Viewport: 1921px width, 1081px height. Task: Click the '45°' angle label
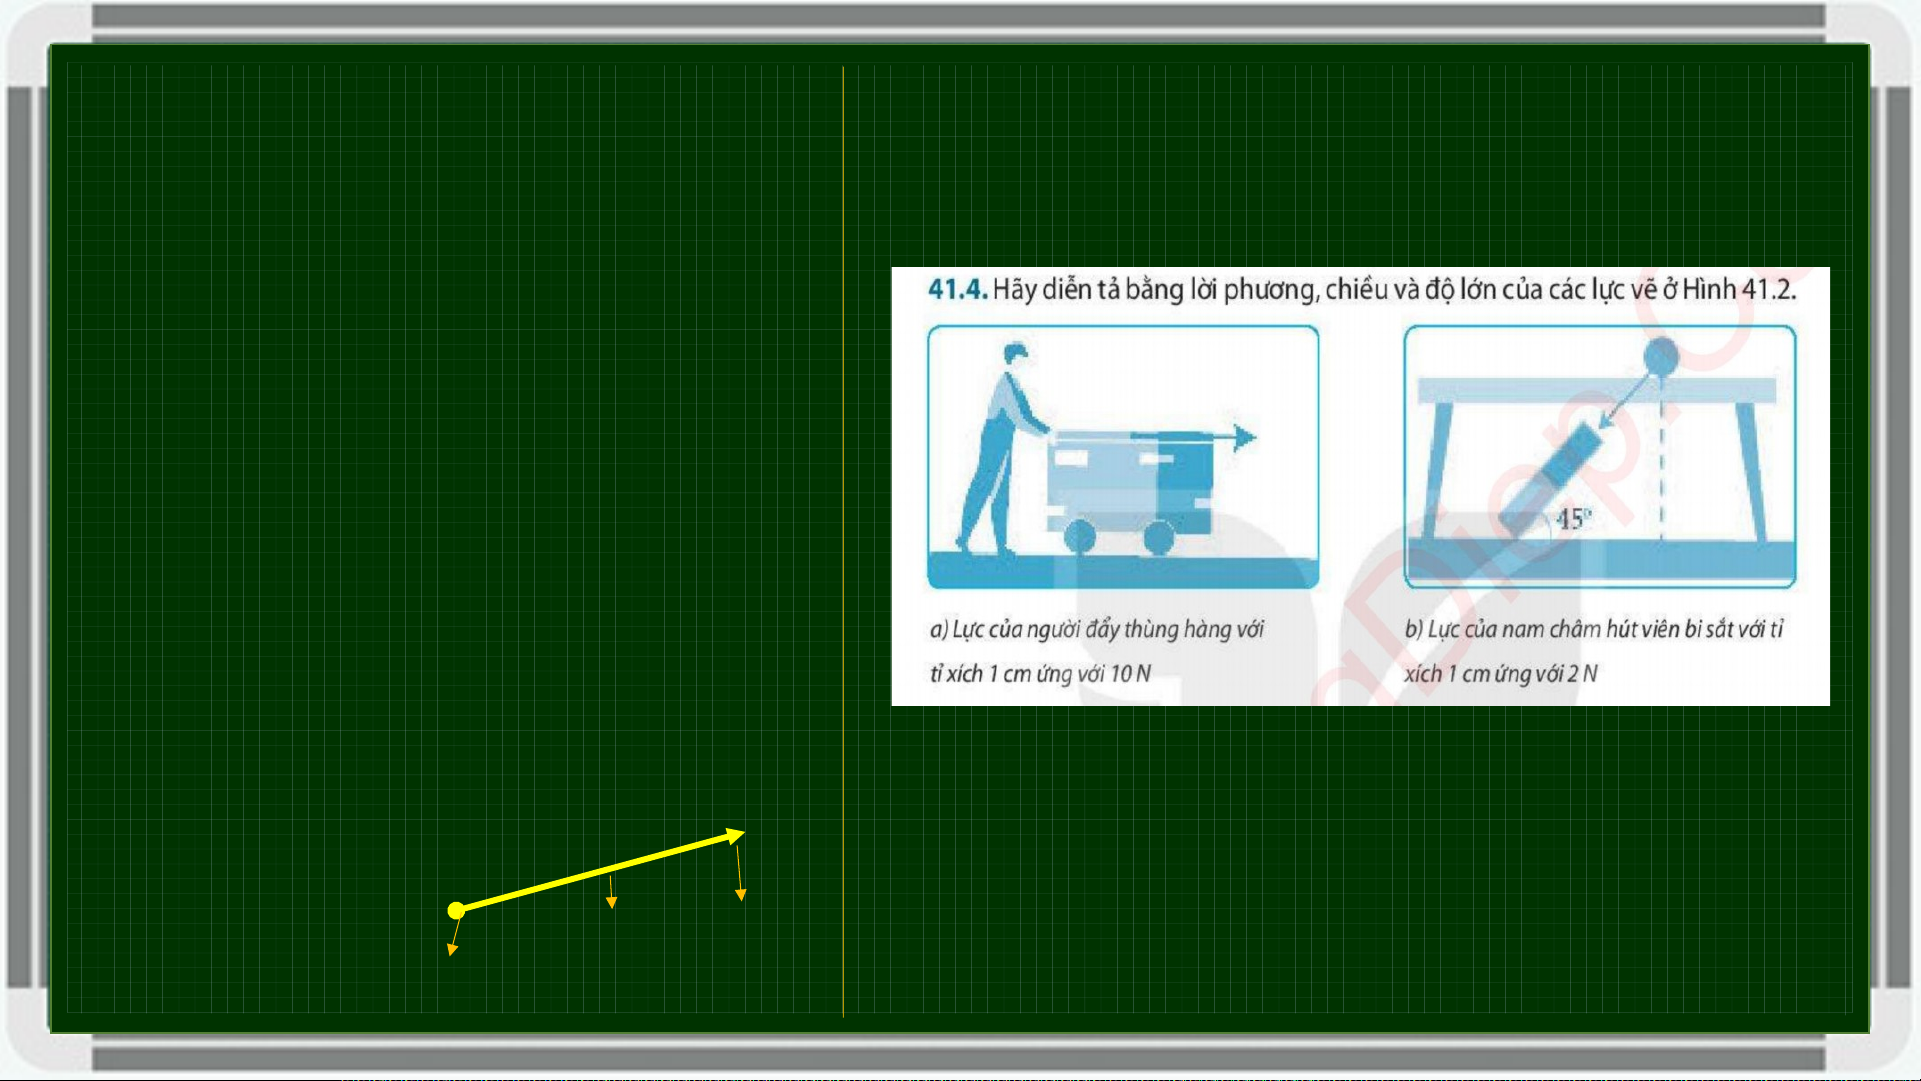[1573, 518]
